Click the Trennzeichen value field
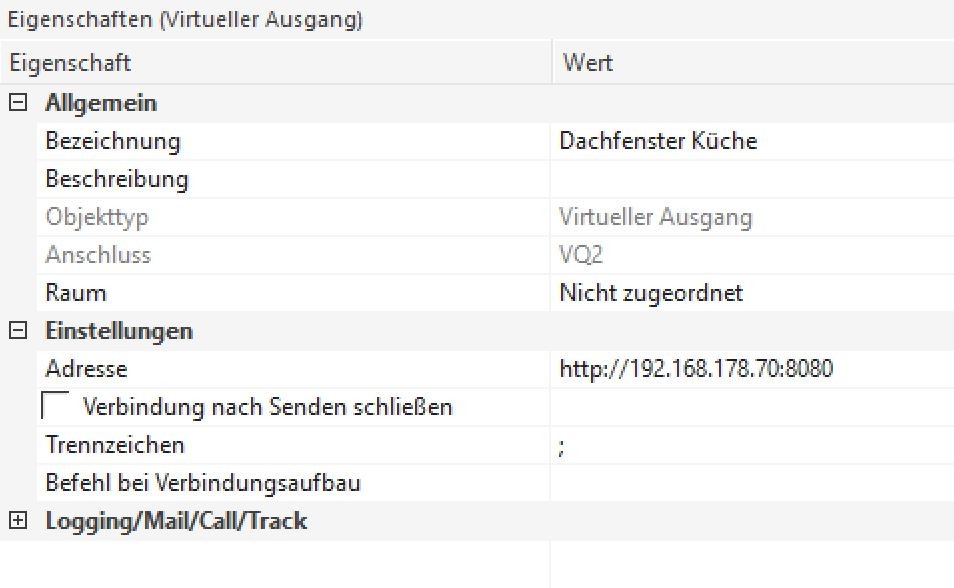 (750, 445)
